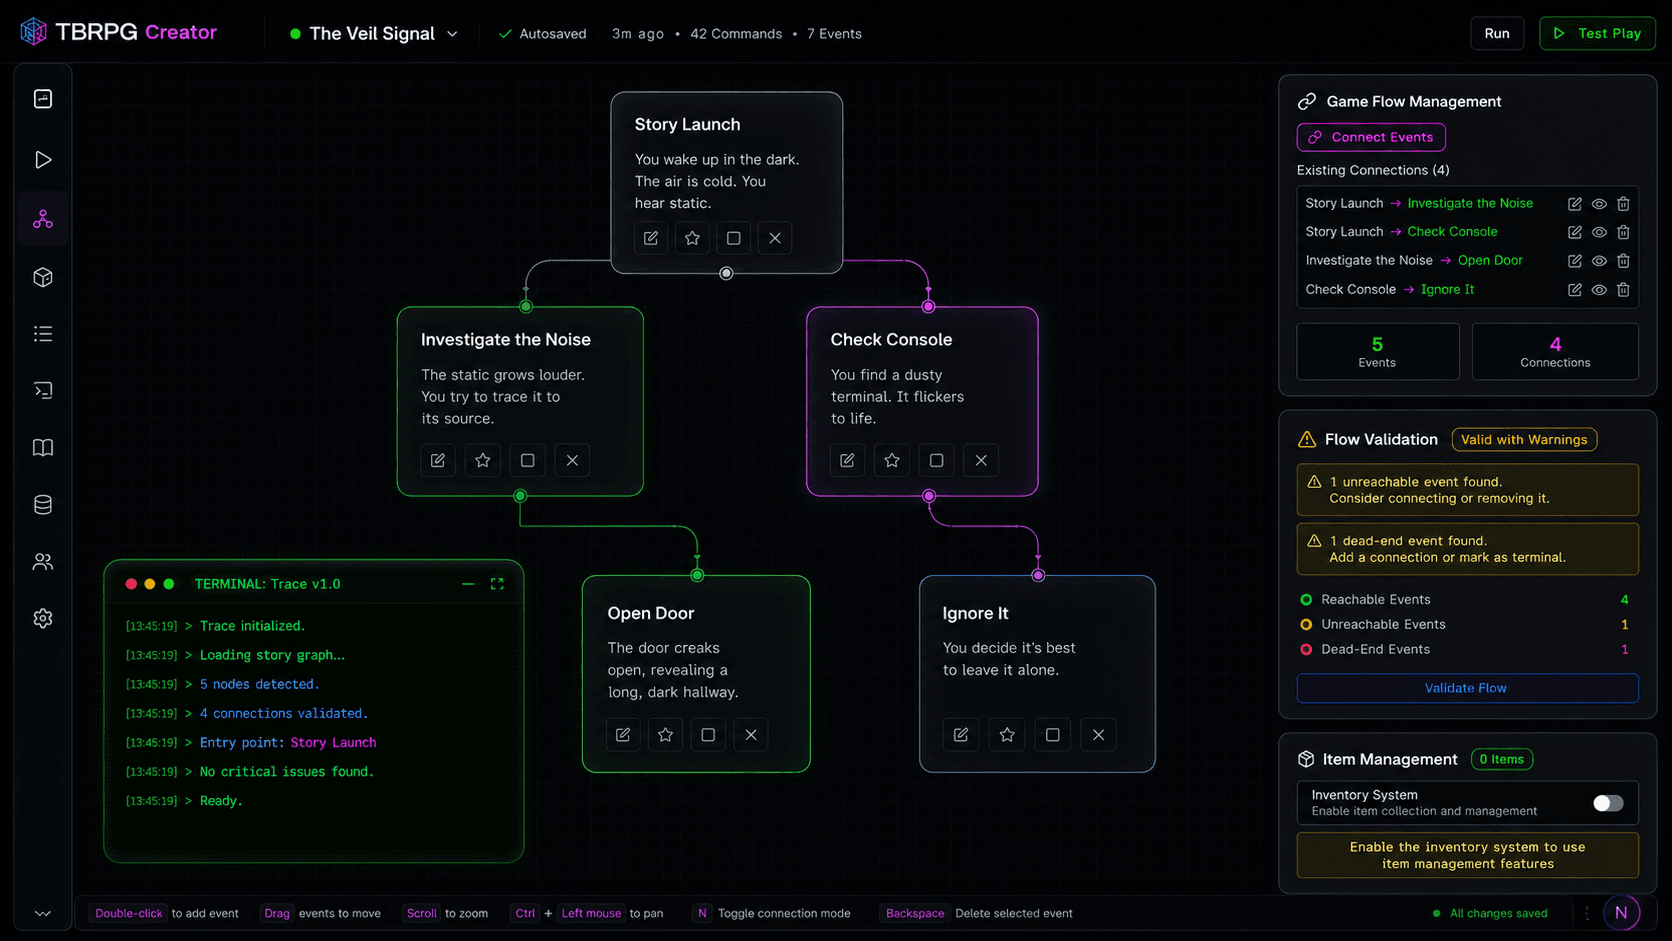Expand the sidebar bottom chevron

[x=43, y=913]
